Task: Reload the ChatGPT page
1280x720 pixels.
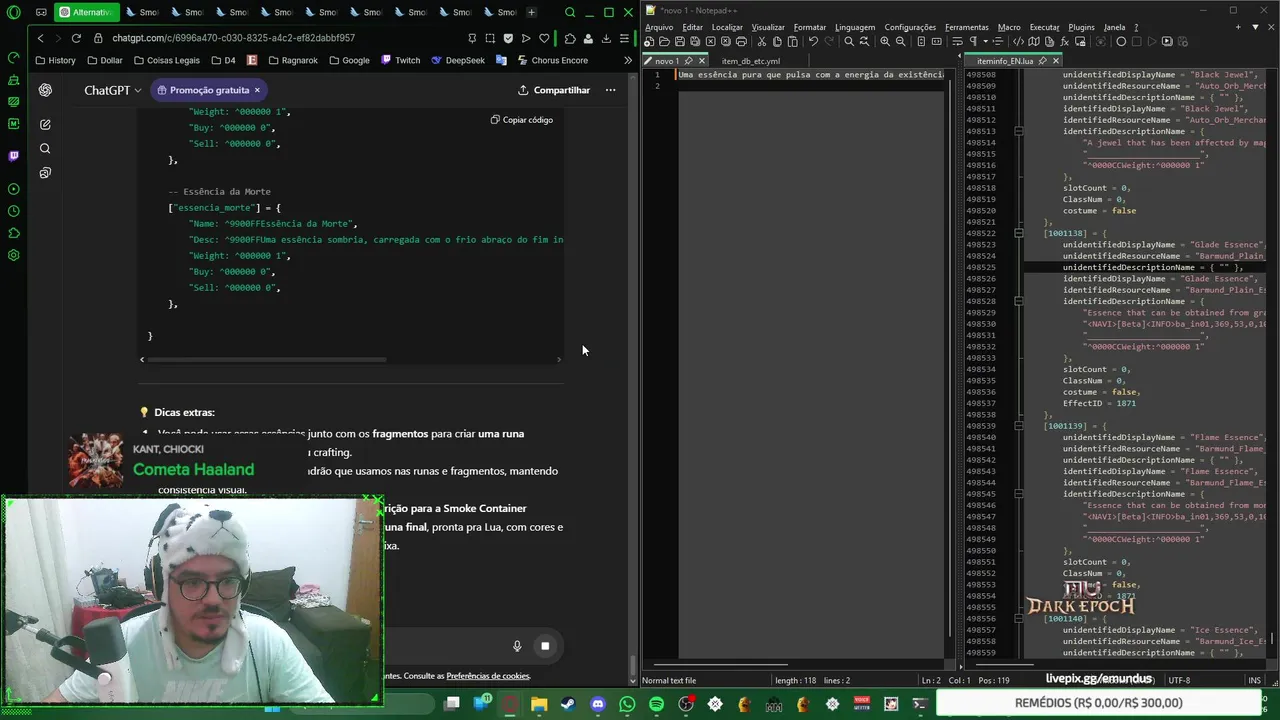Action: 76,38
